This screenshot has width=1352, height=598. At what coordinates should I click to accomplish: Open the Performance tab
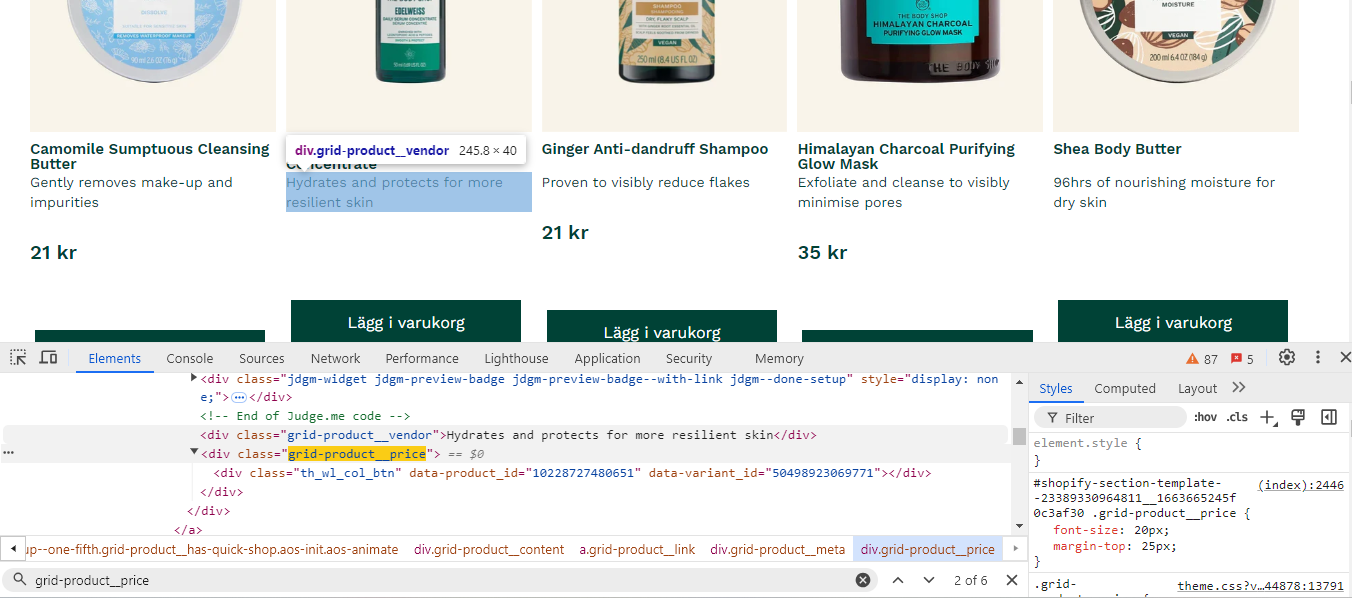422,359
